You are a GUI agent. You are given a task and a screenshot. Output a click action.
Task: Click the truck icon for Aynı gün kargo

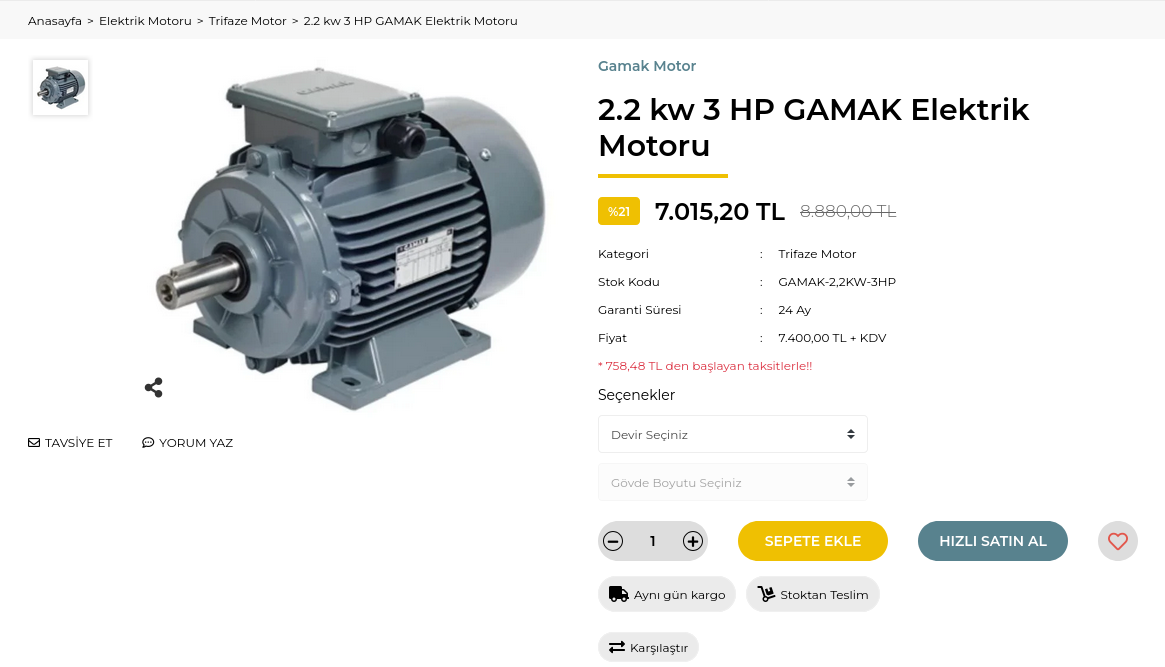tap(618, 594)
